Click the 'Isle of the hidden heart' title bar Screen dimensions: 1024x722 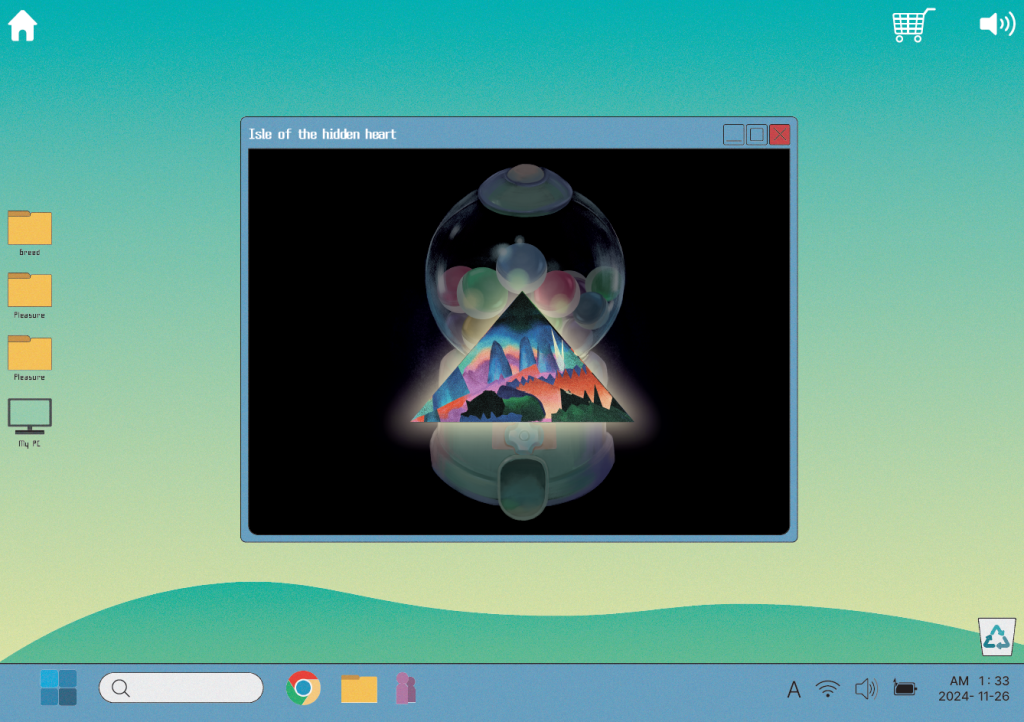pos(480,134)
